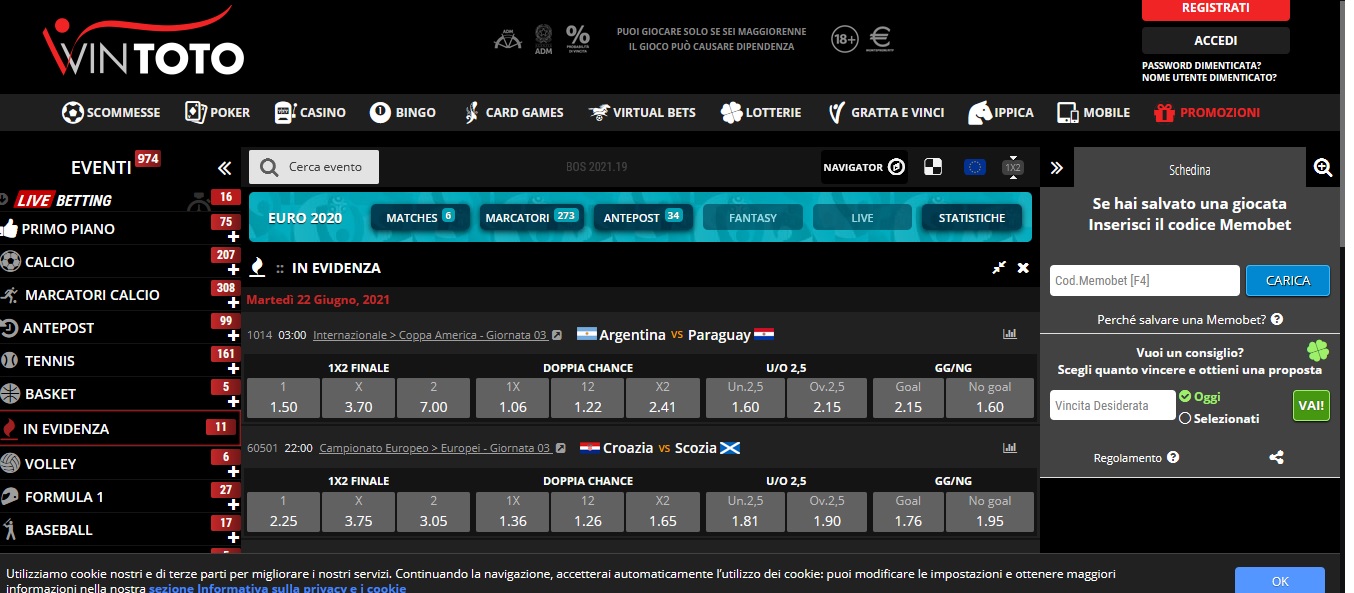Expand Marcatori Calcio plus

234,304
